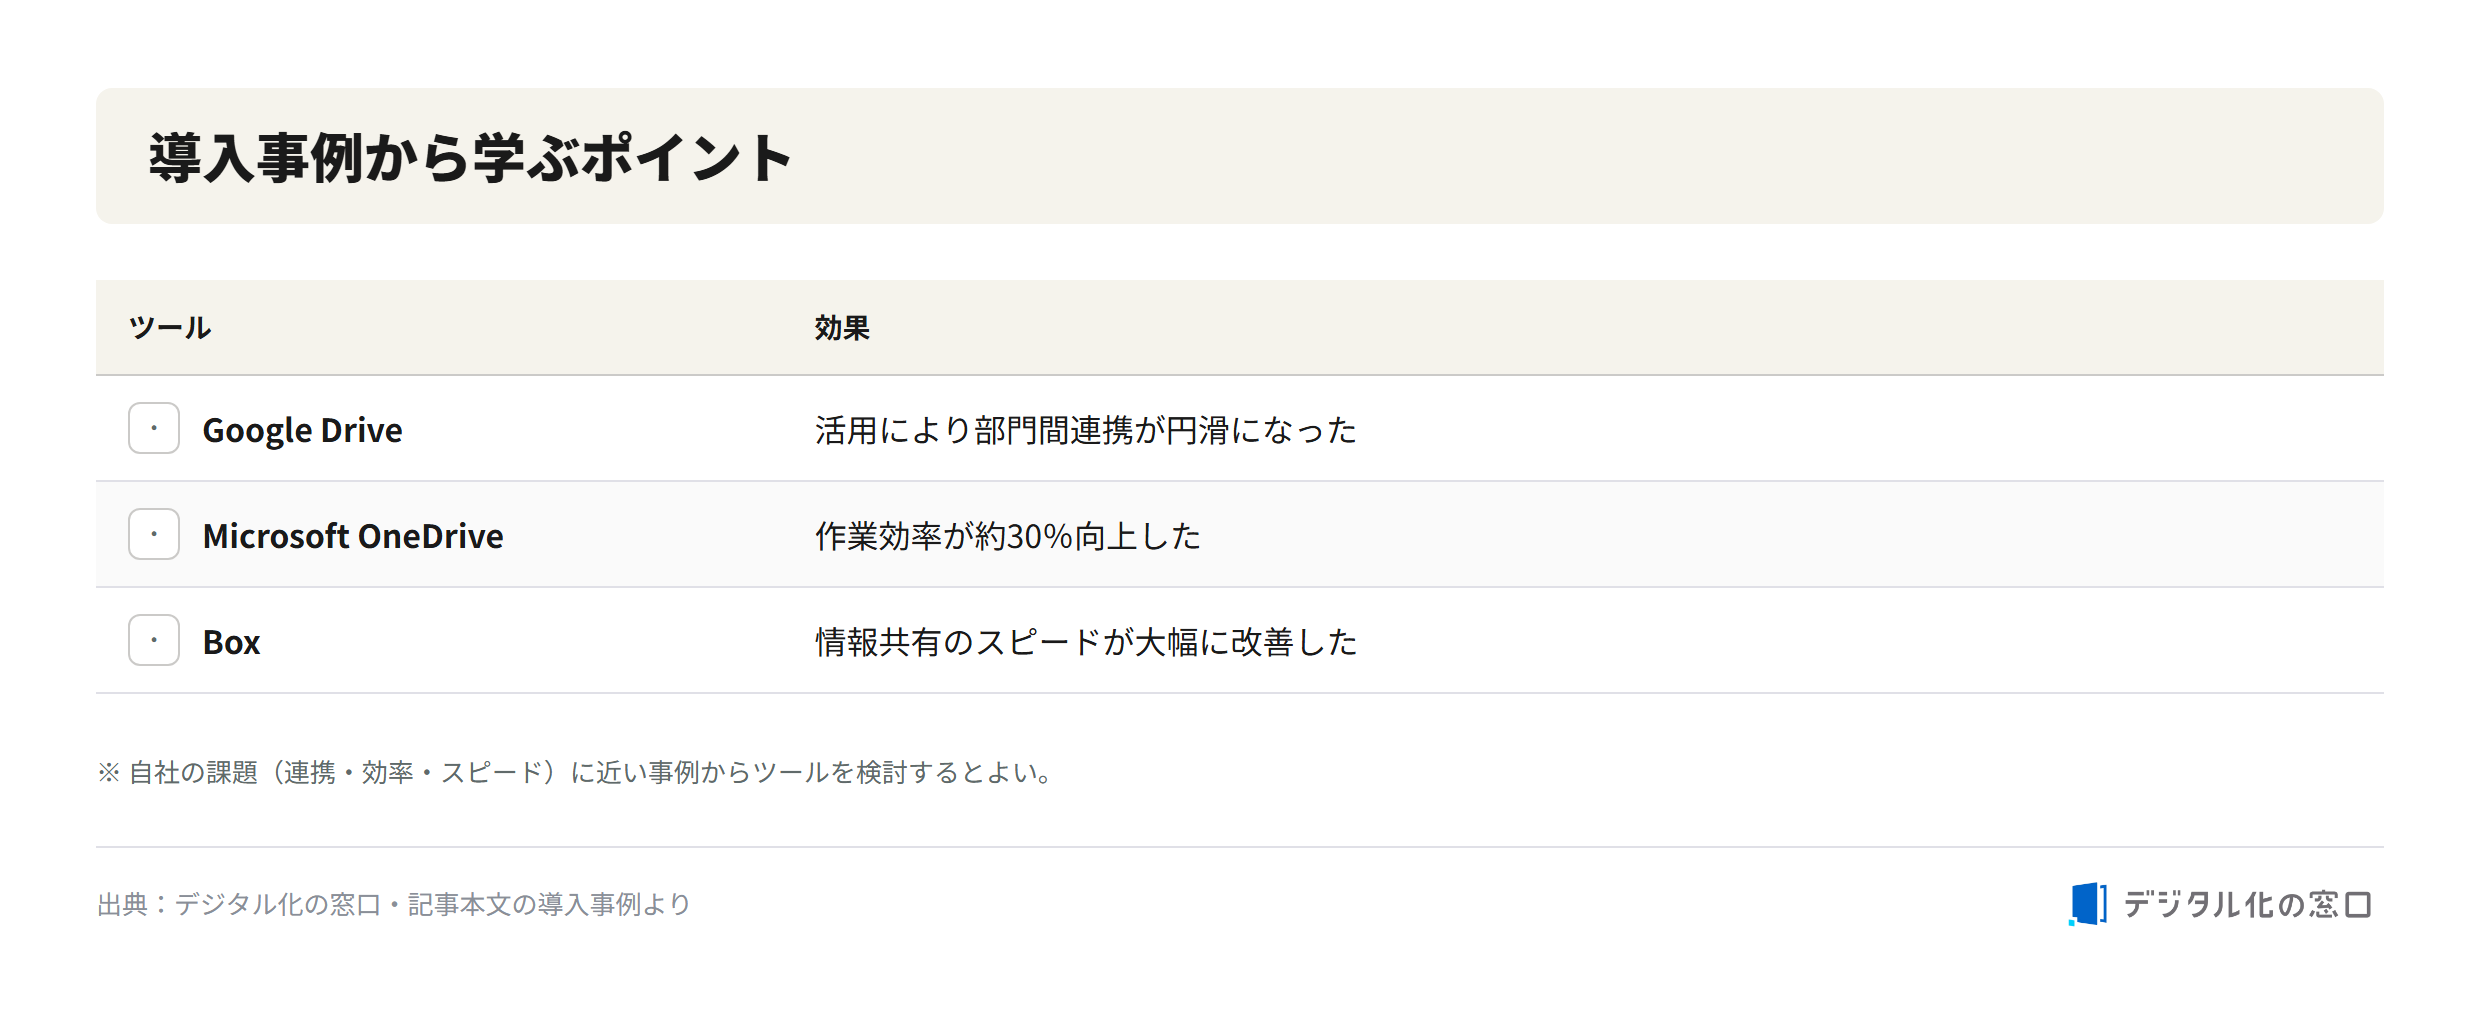
Task: Click the icon box beside Microsoft OneDrive
Action: coord(154,534)
